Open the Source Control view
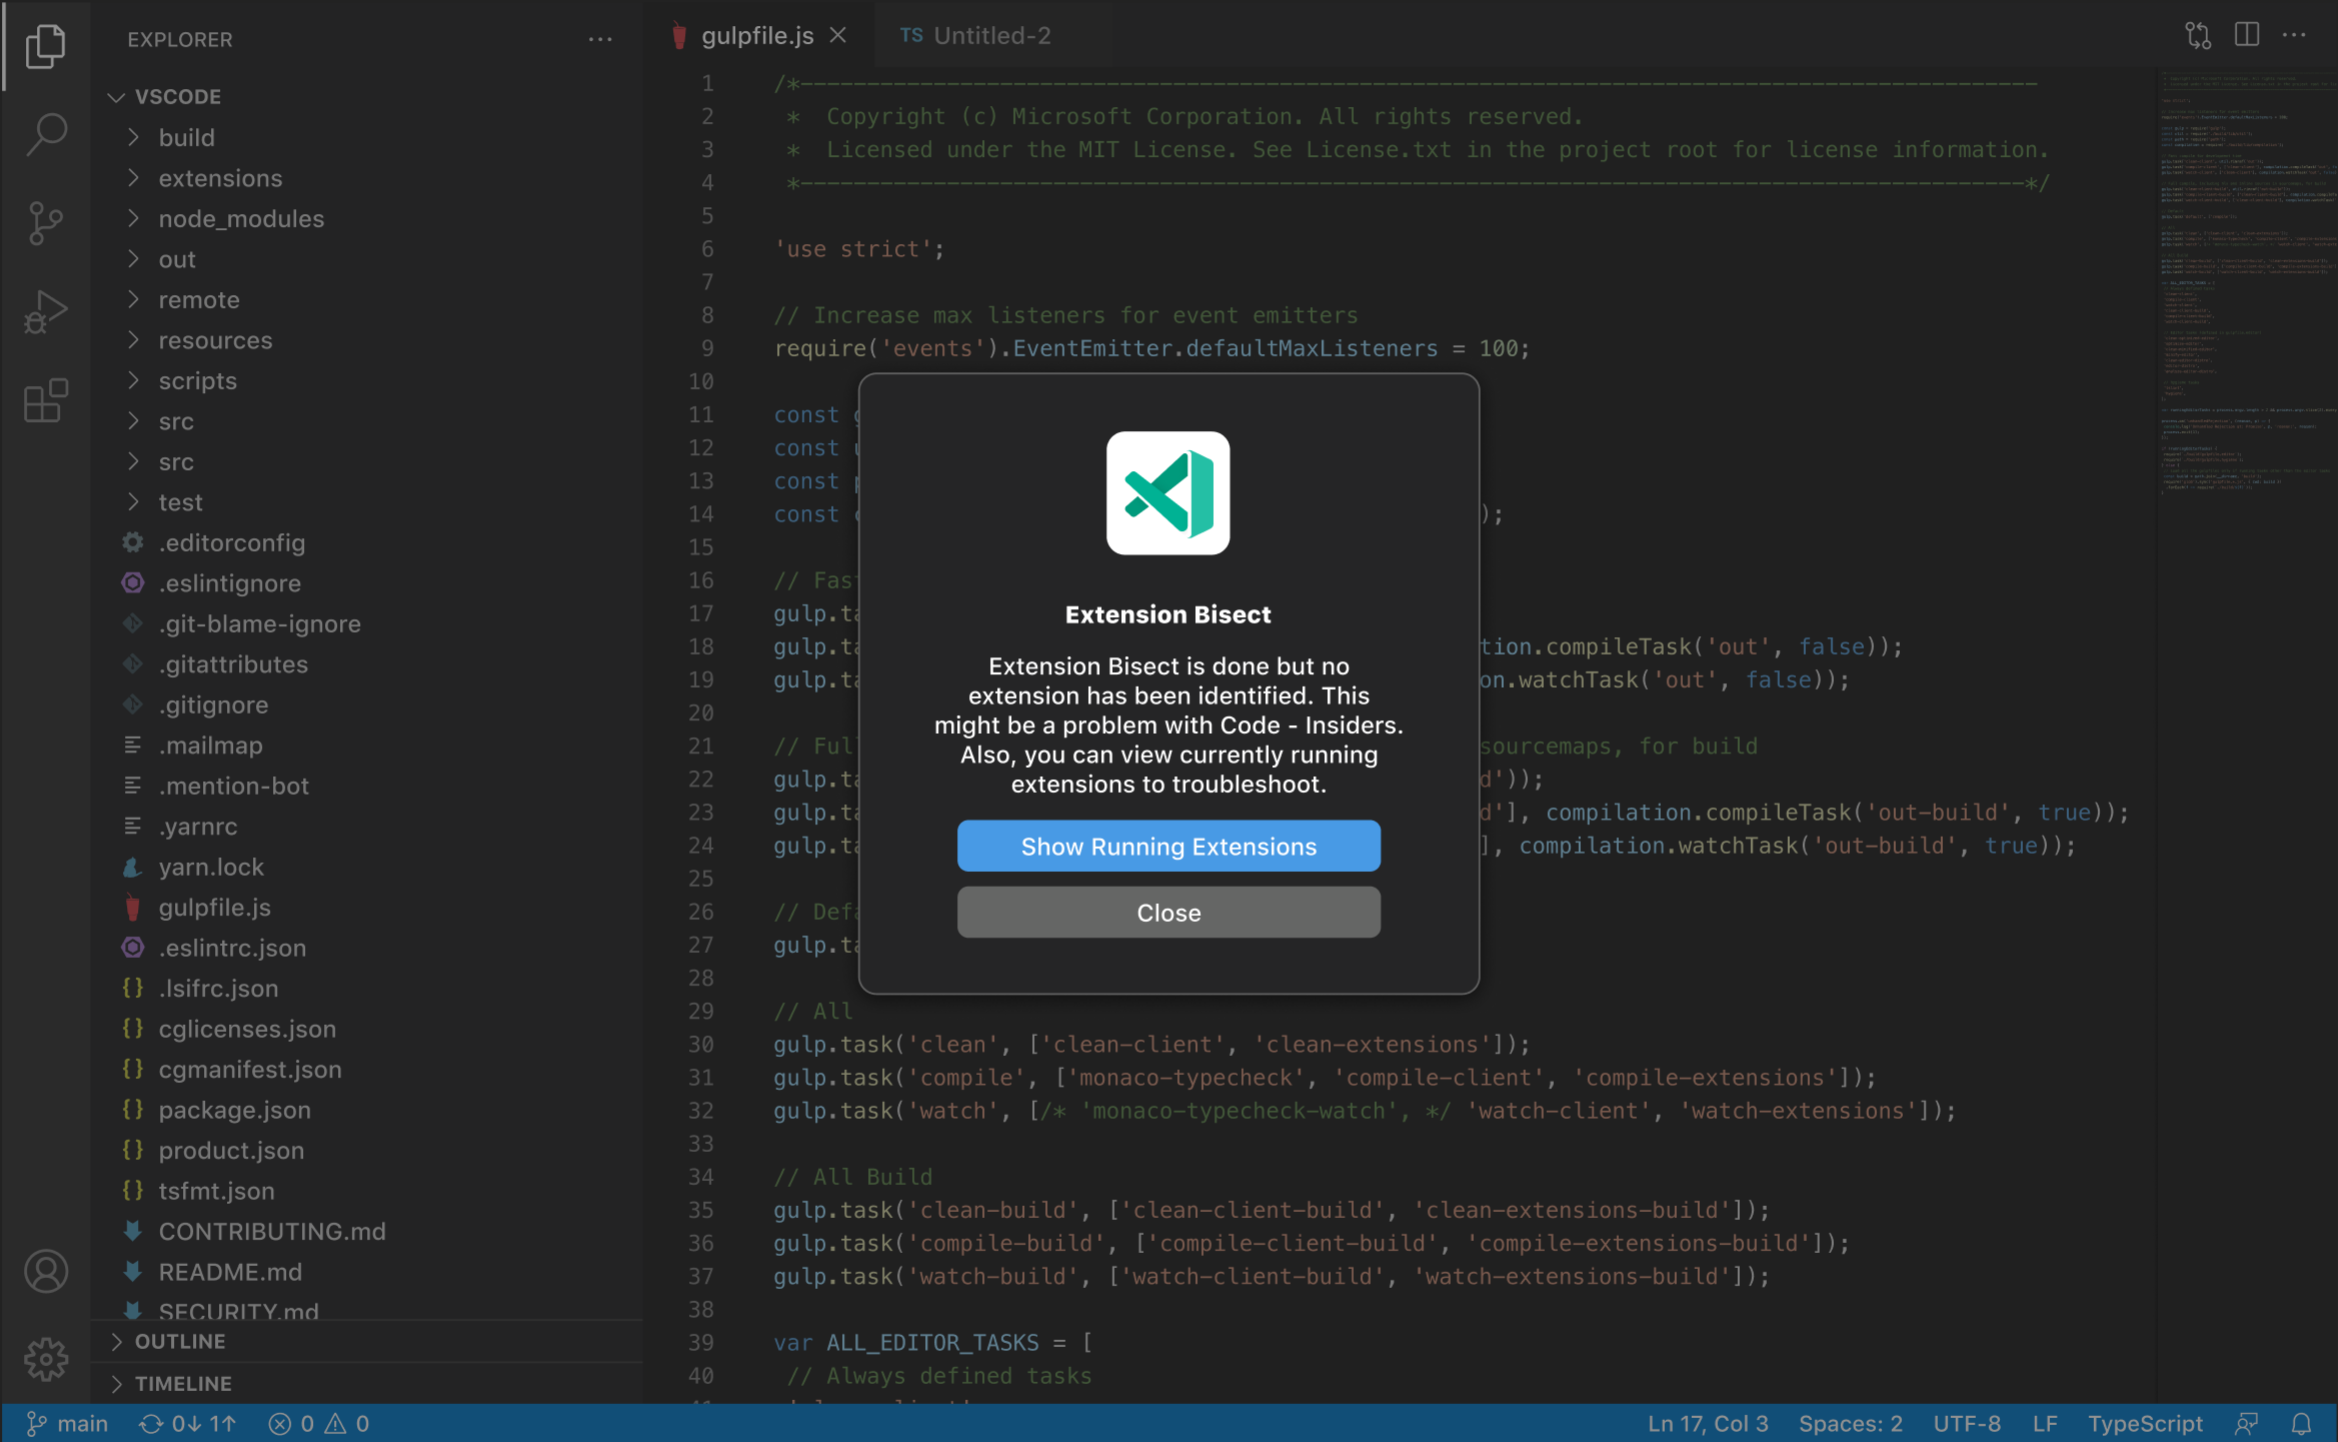This screenshot has height=1442, width=2338. tap(45, 223)
